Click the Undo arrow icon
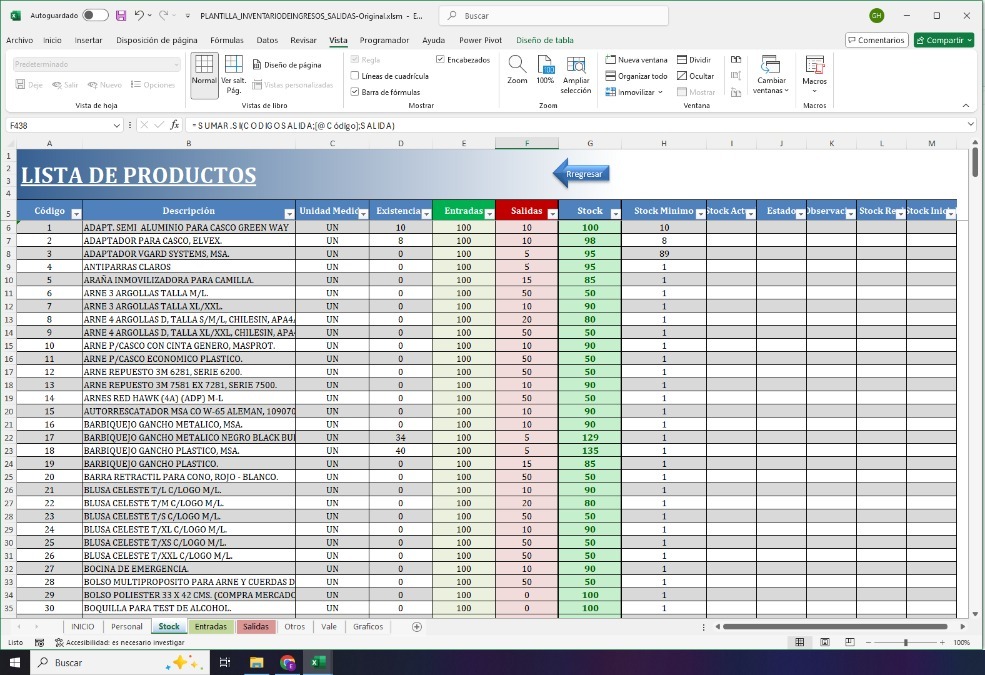This screenshot has height=675, width=985. tap(139, 16)
